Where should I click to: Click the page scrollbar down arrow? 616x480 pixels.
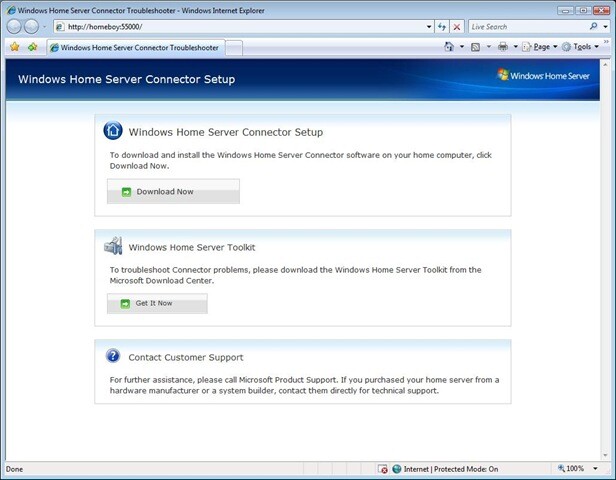click(x=605, y=456)
